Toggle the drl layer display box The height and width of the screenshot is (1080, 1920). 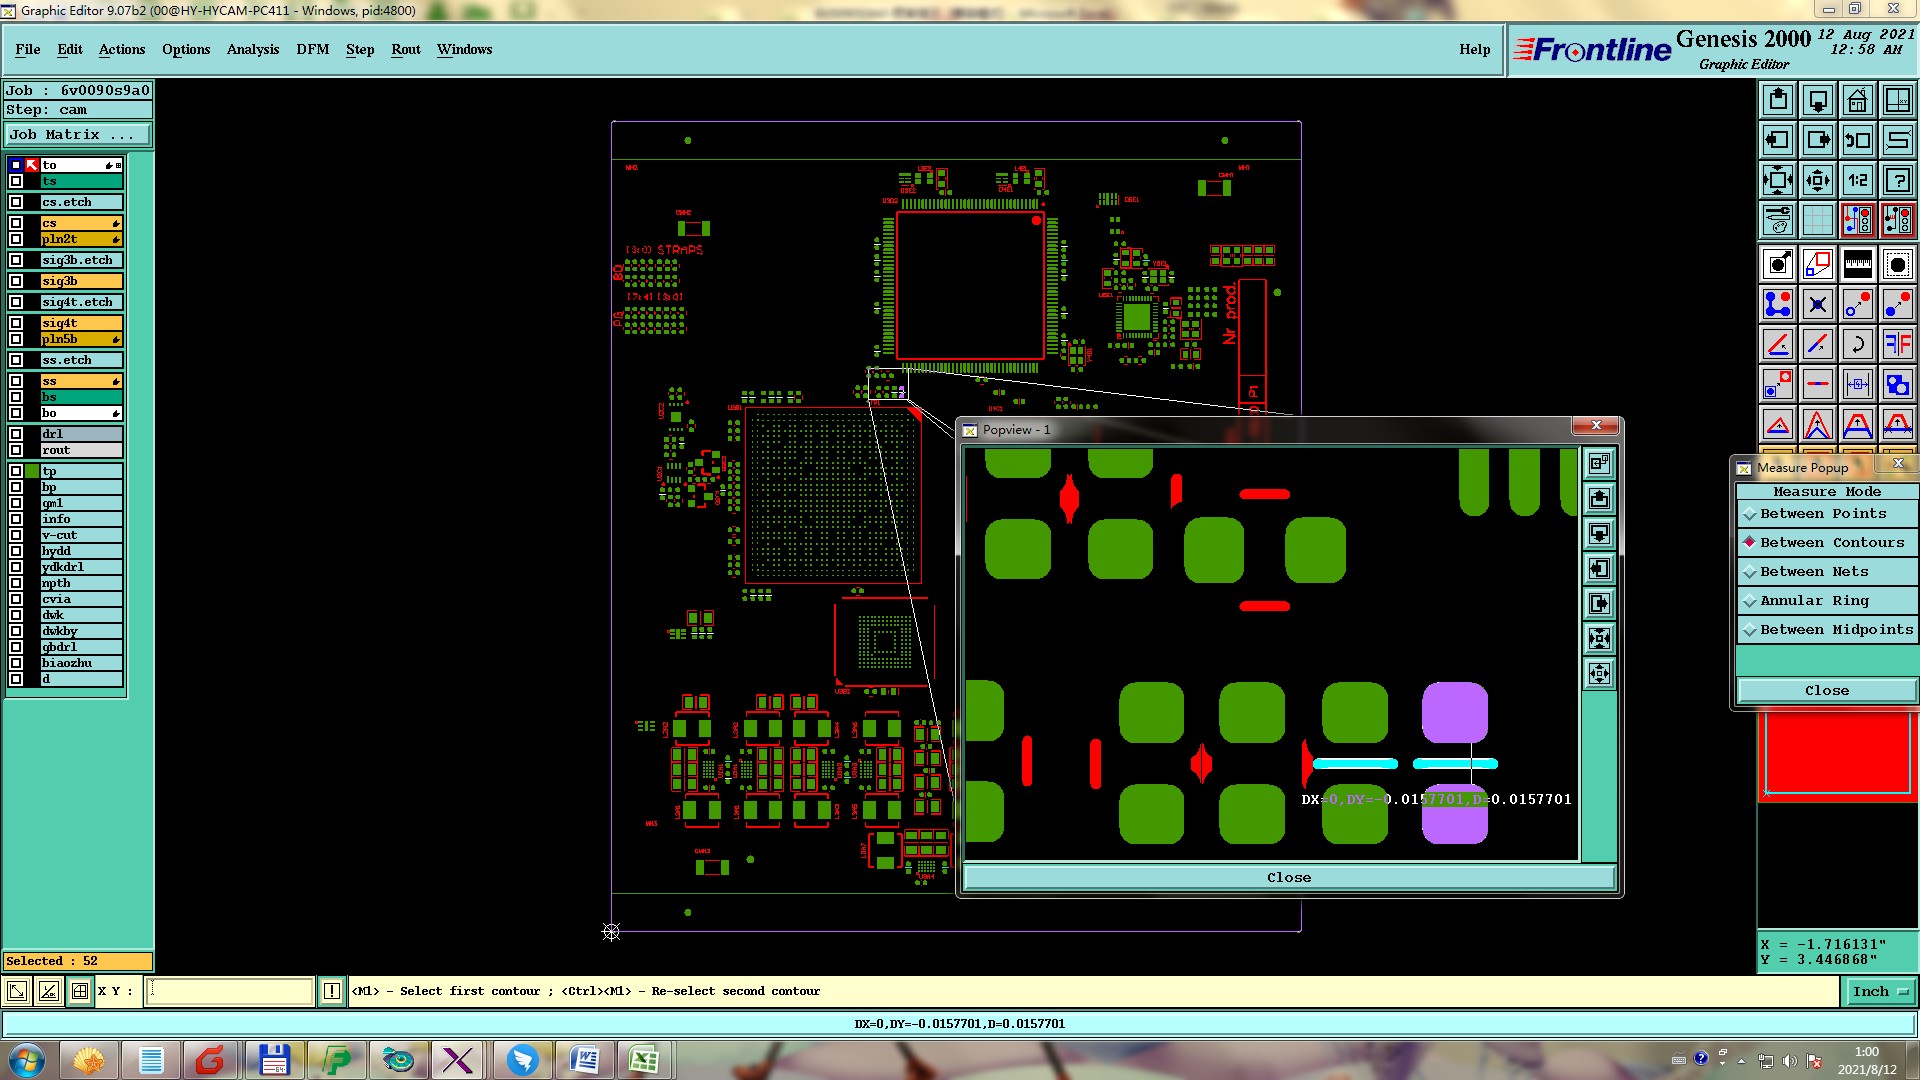click(x=16, y=434)
